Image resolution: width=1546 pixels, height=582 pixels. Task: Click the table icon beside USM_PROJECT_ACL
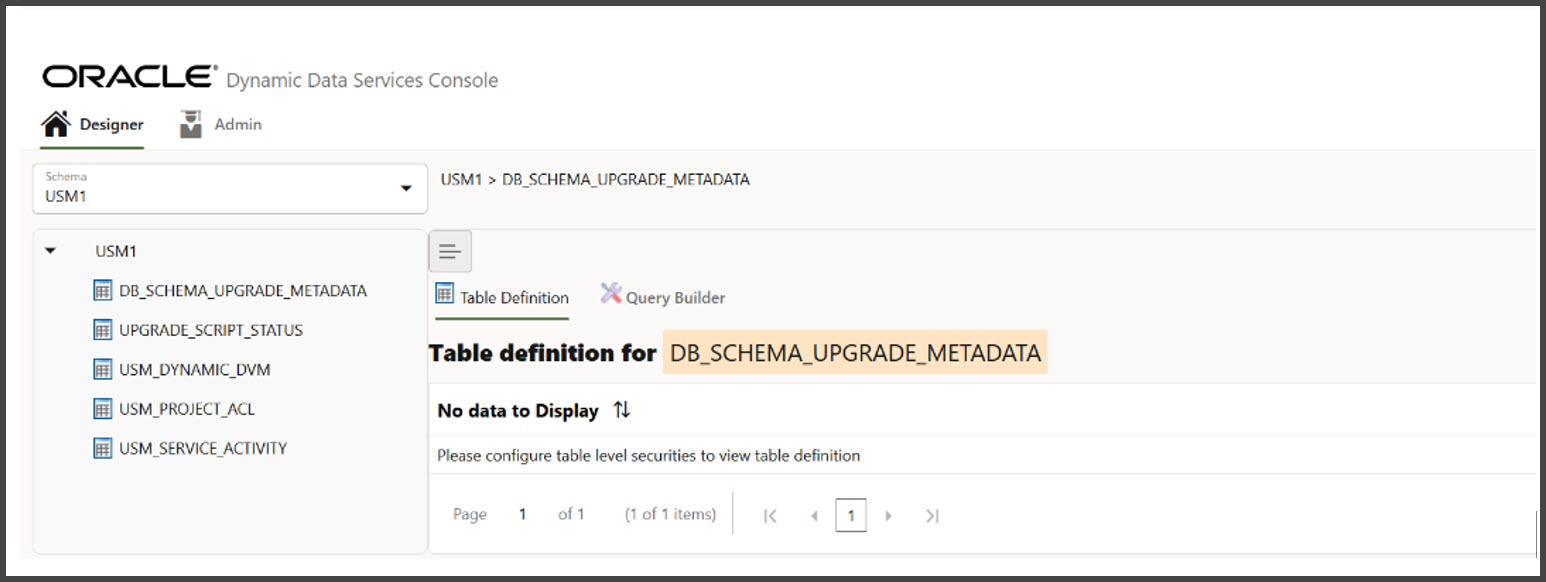pyautogui.click(x=104, y=408)
